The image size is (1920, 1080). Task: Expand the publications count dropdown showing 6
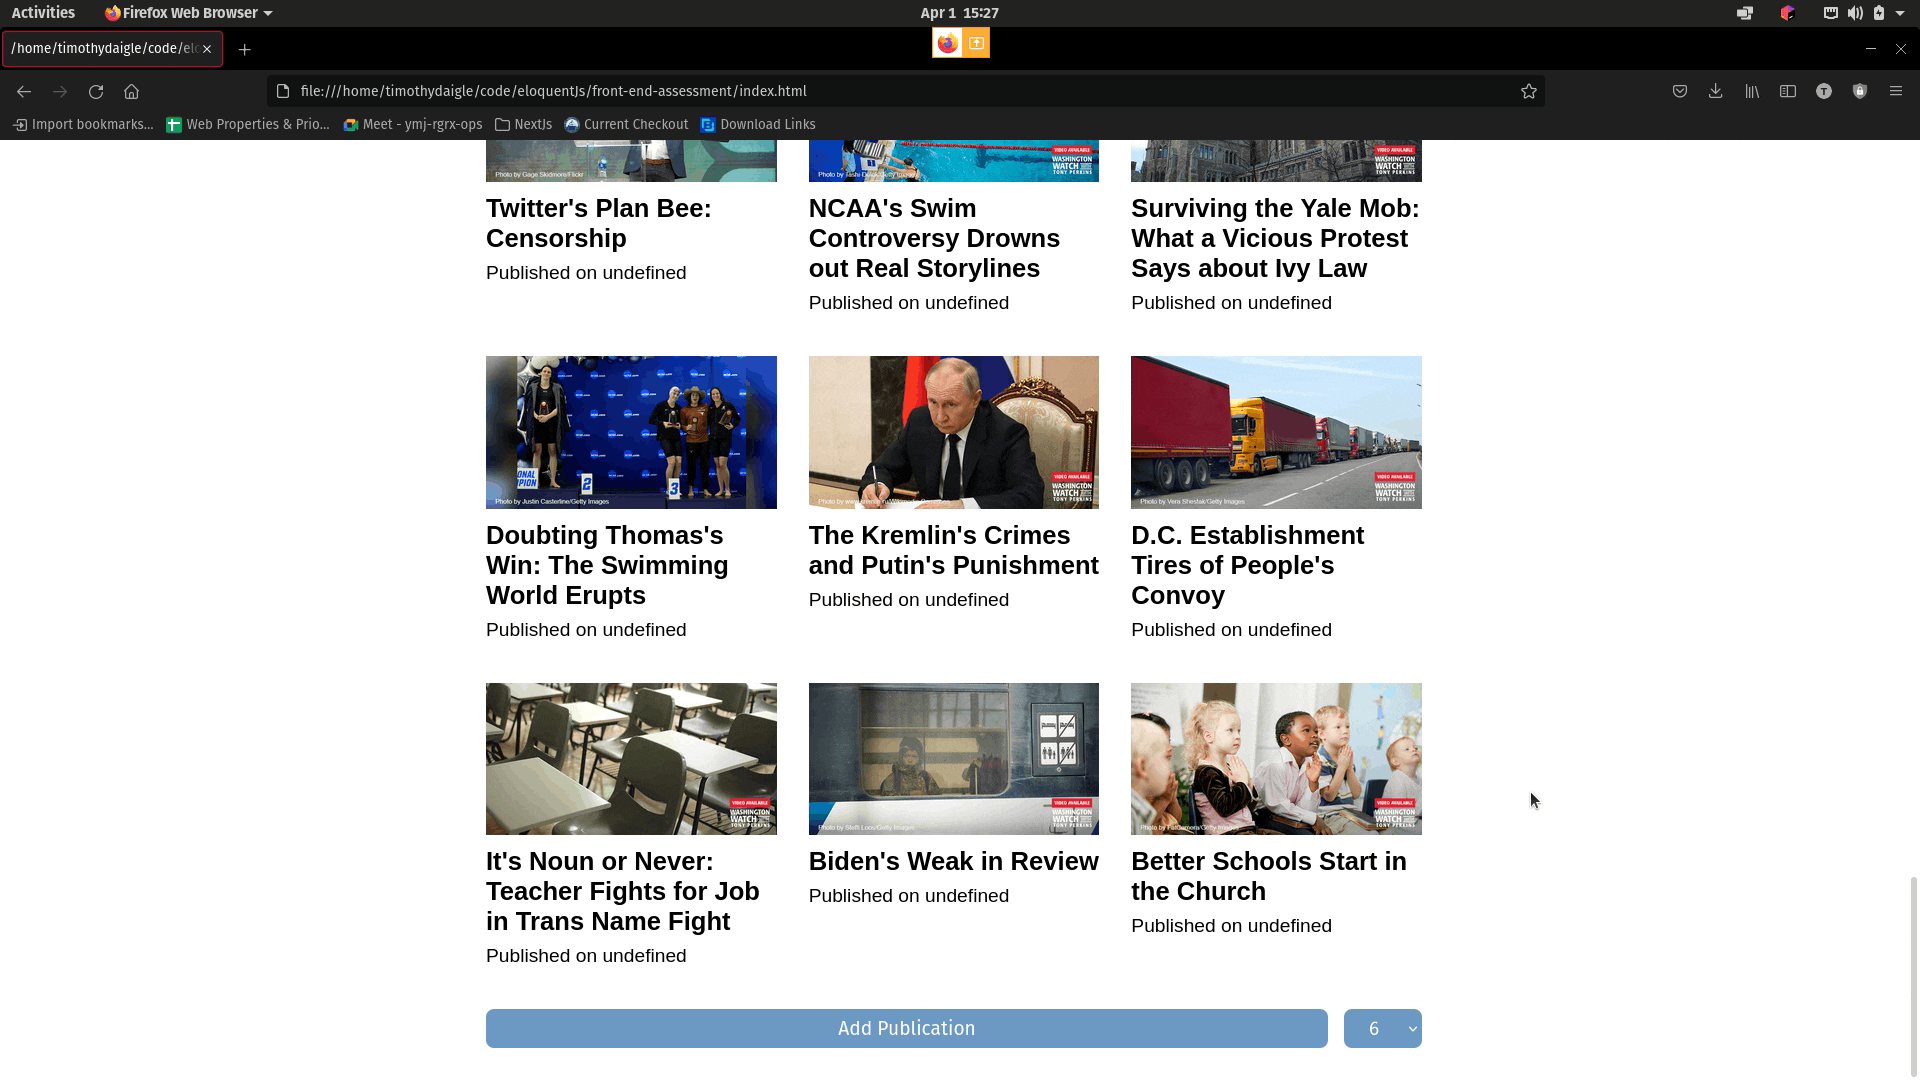click(x=1382, y=1028)
